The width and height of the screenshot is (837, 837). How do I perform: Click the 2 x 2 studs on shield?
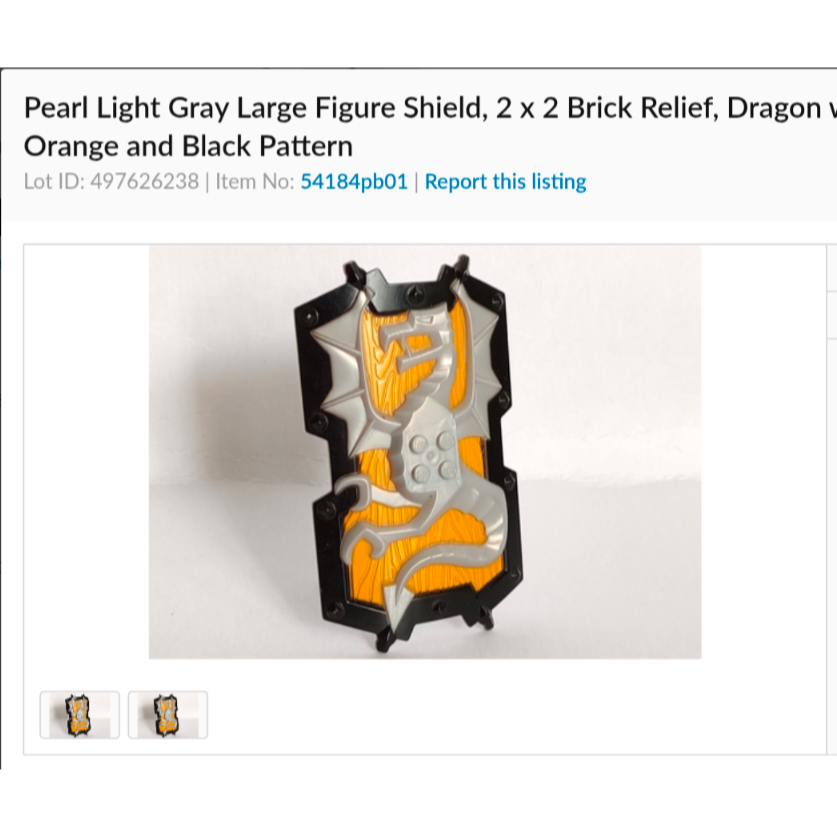coord(429,457)
